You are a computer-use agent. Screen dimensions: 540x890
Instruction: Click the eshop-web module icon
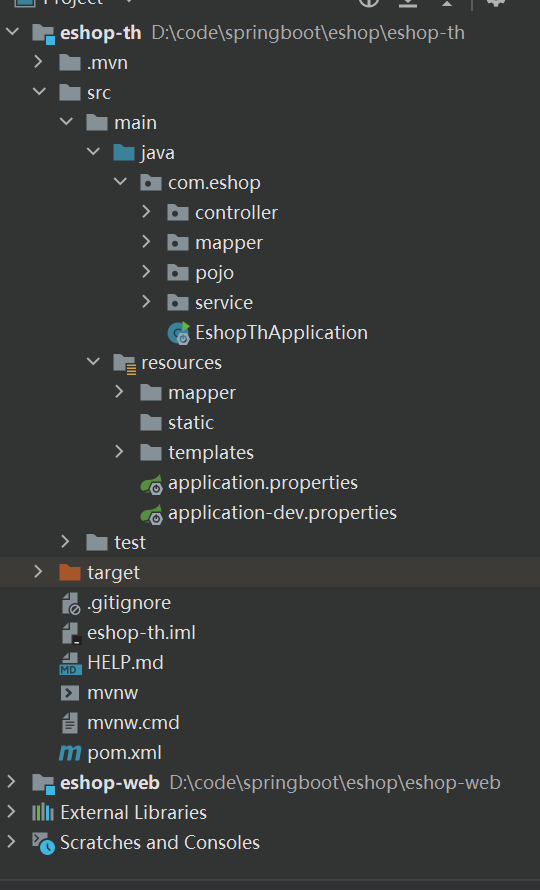(x=43, y=783)
